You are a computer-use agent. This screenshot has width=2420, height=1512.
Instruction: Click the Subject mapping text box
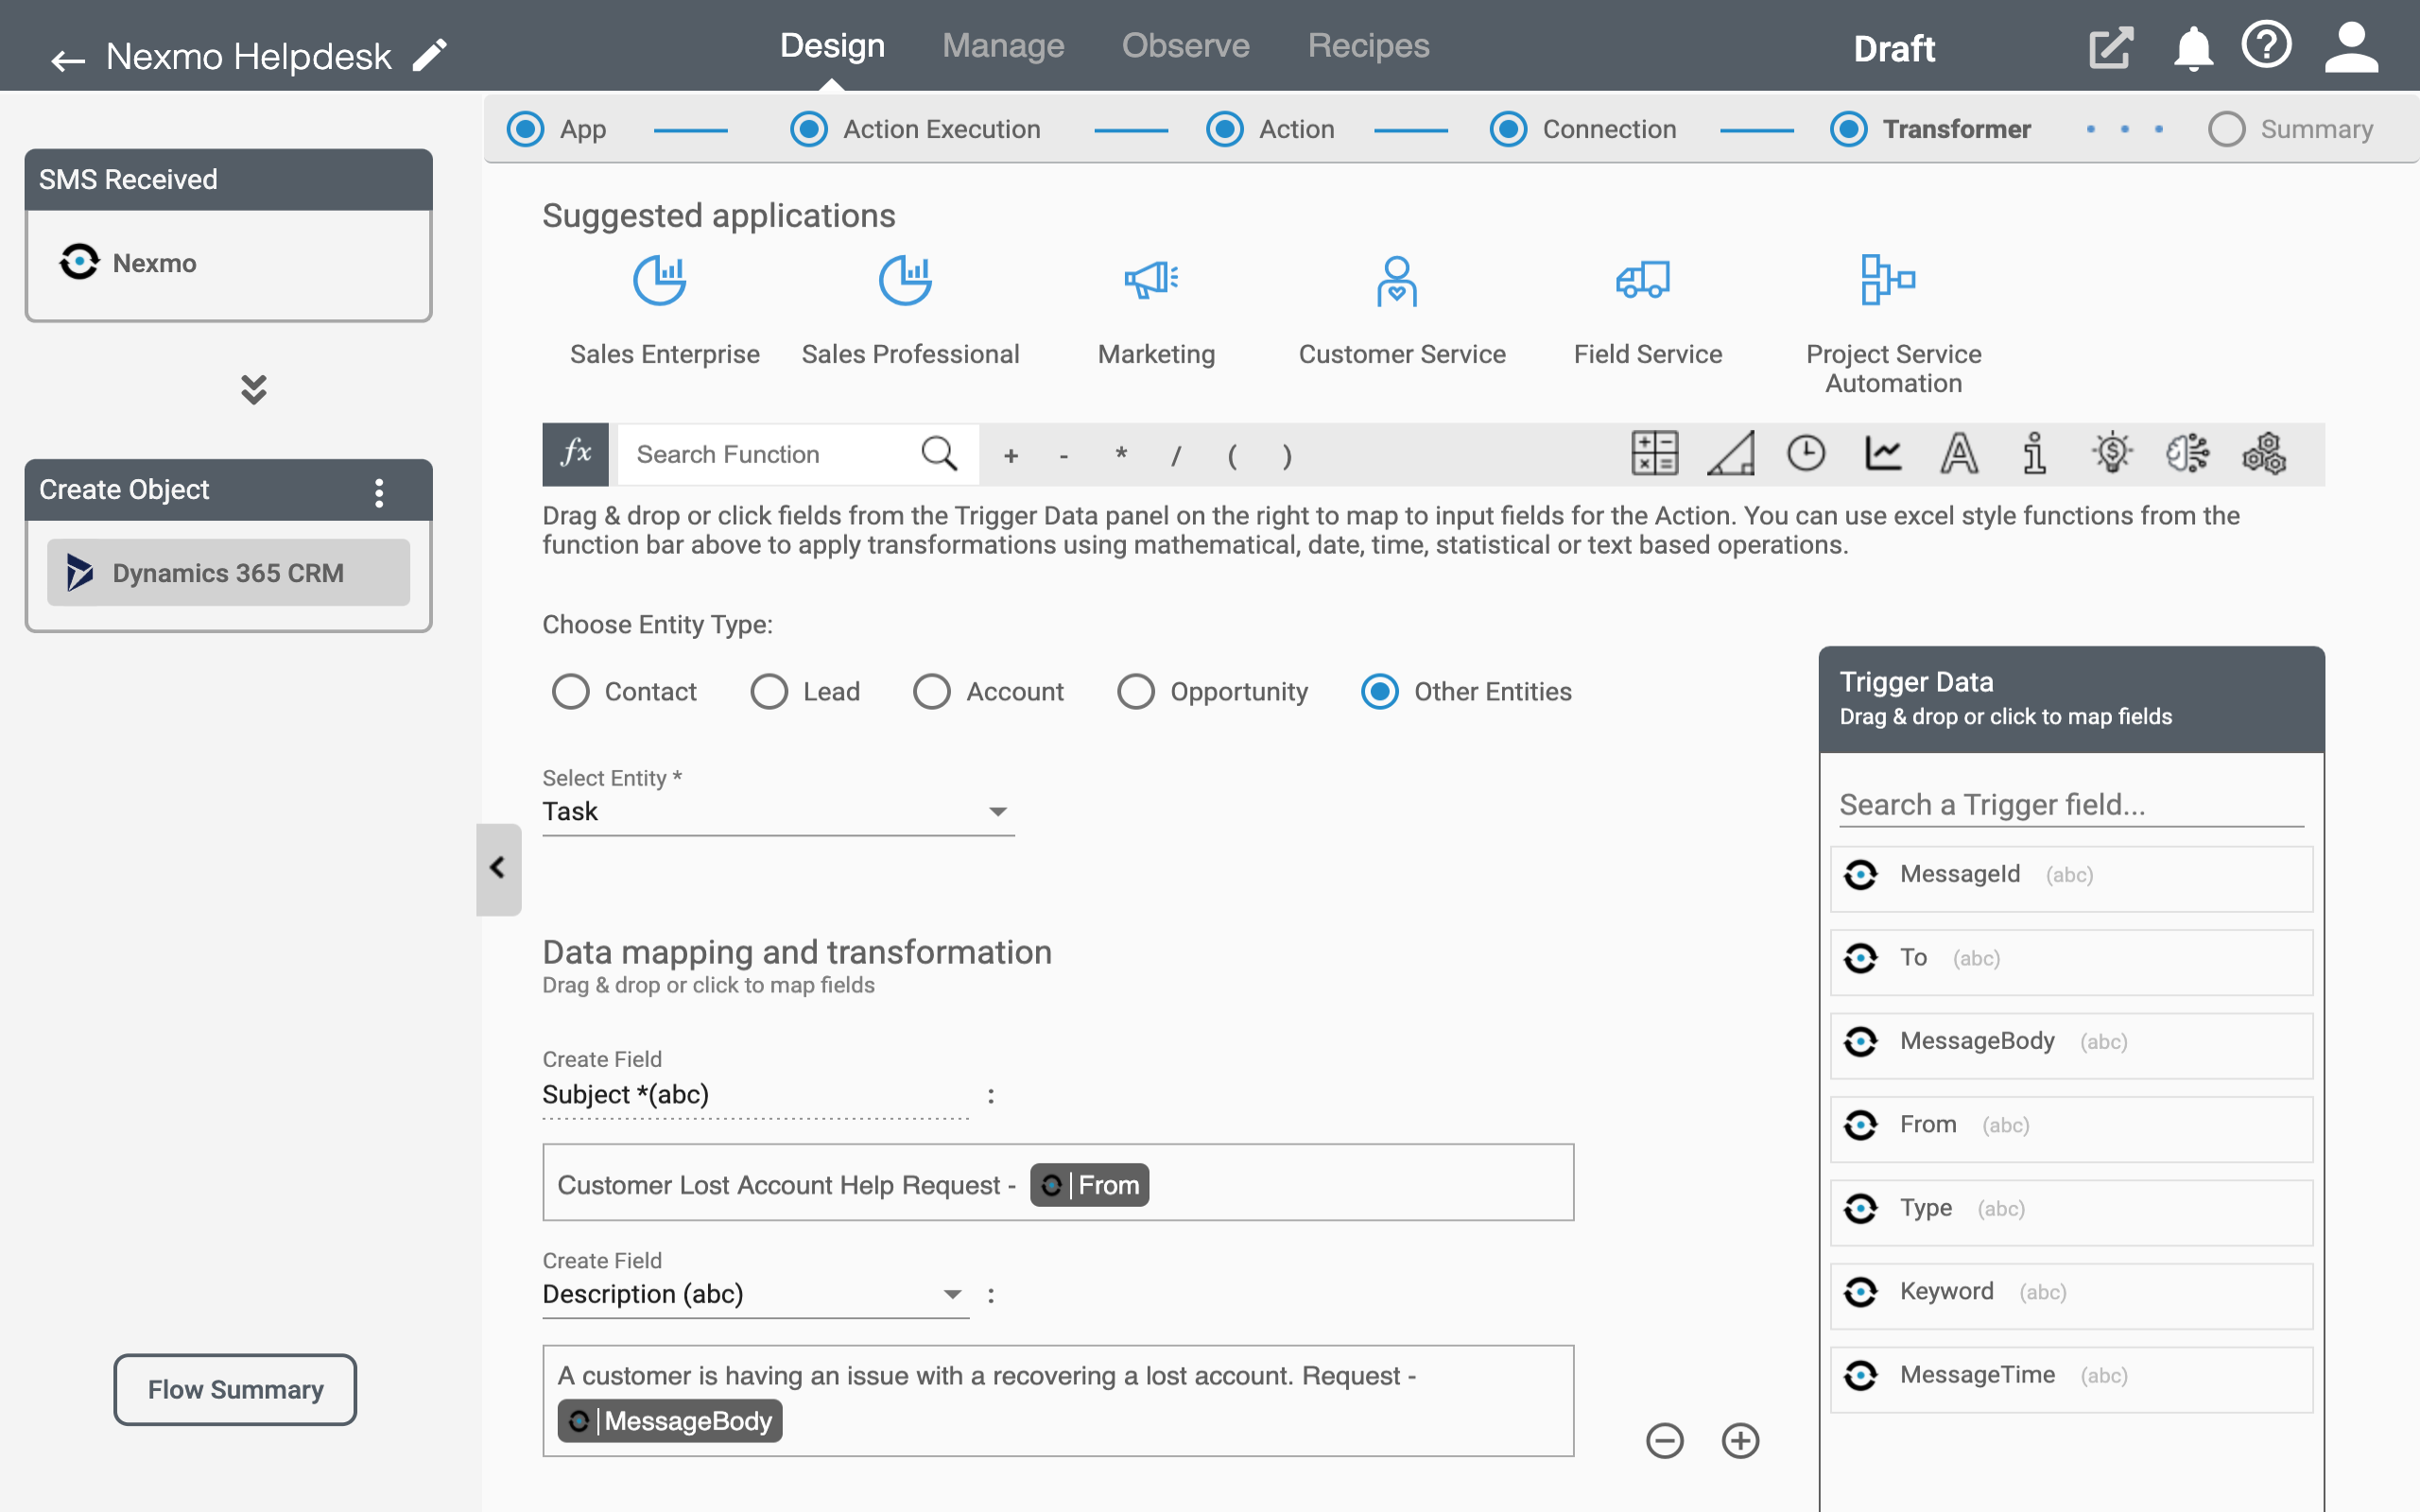[x=1058, y=1183]
